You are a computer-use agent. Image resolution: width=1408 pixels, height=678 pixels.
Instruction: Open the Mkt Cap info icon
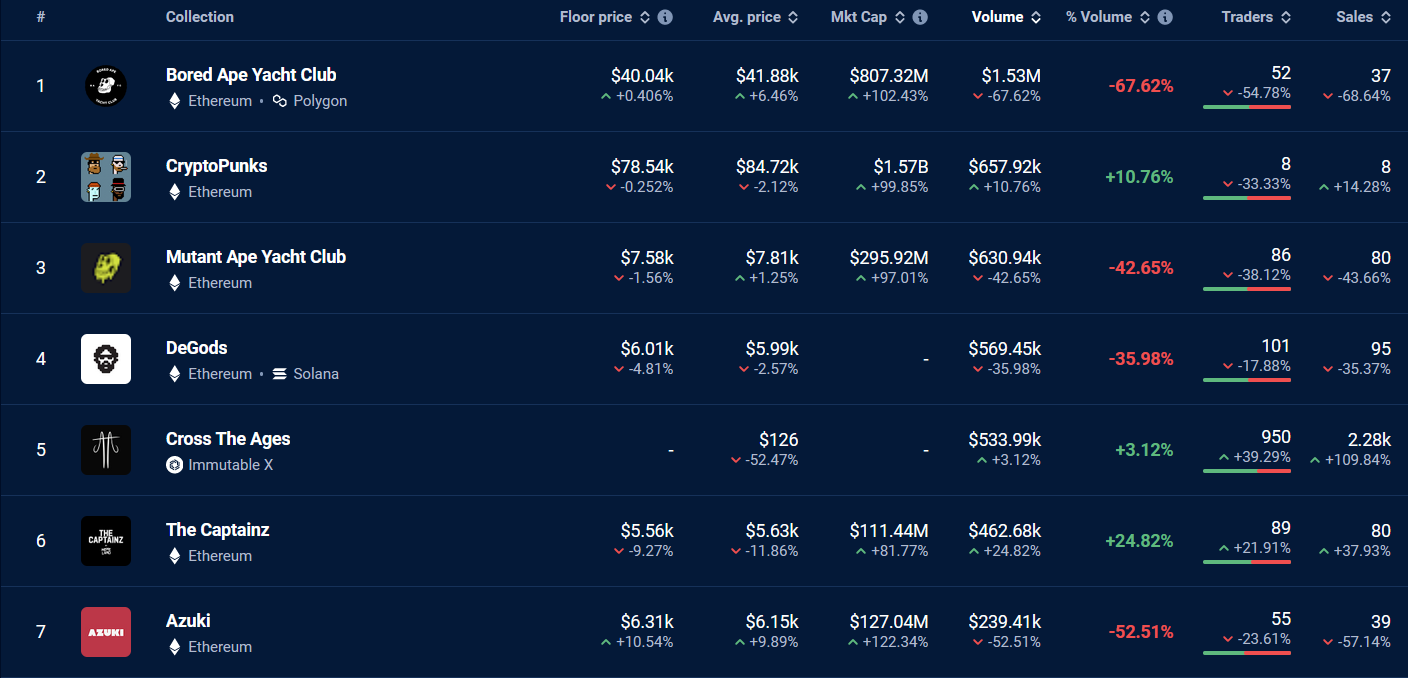click(920, 17)
